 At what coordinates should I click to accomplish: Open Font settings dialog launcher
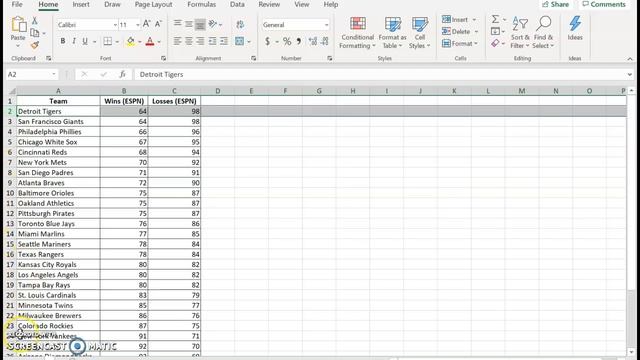(x=164, y=58)
